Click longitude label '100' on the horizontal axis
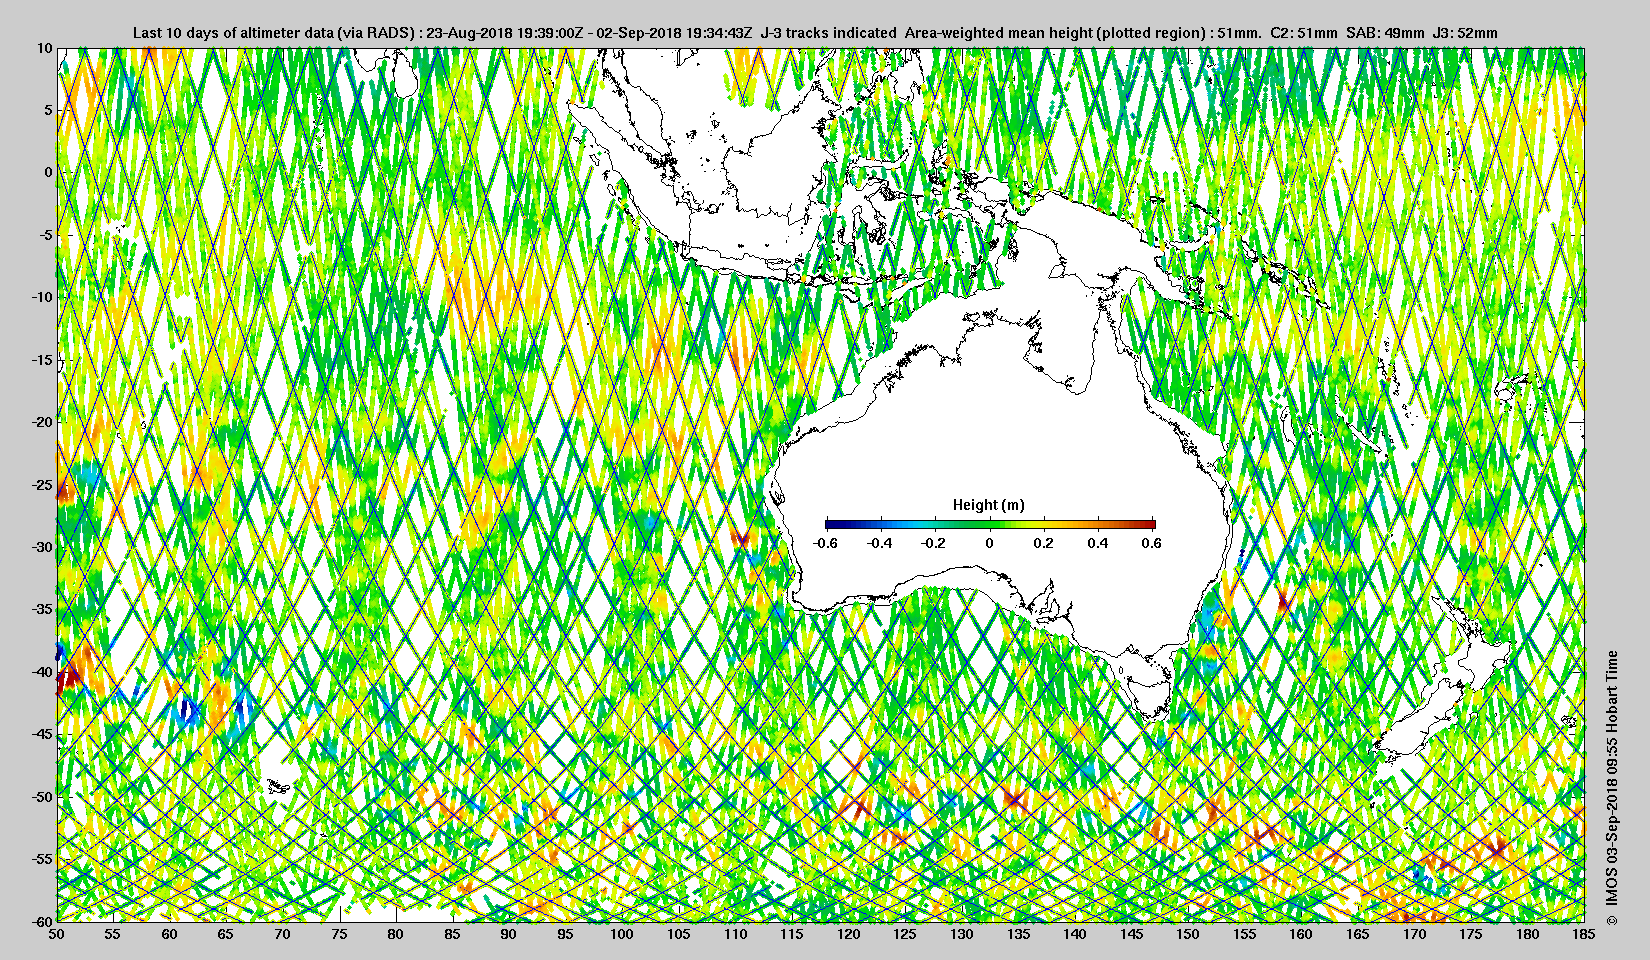 click(622, 934)
